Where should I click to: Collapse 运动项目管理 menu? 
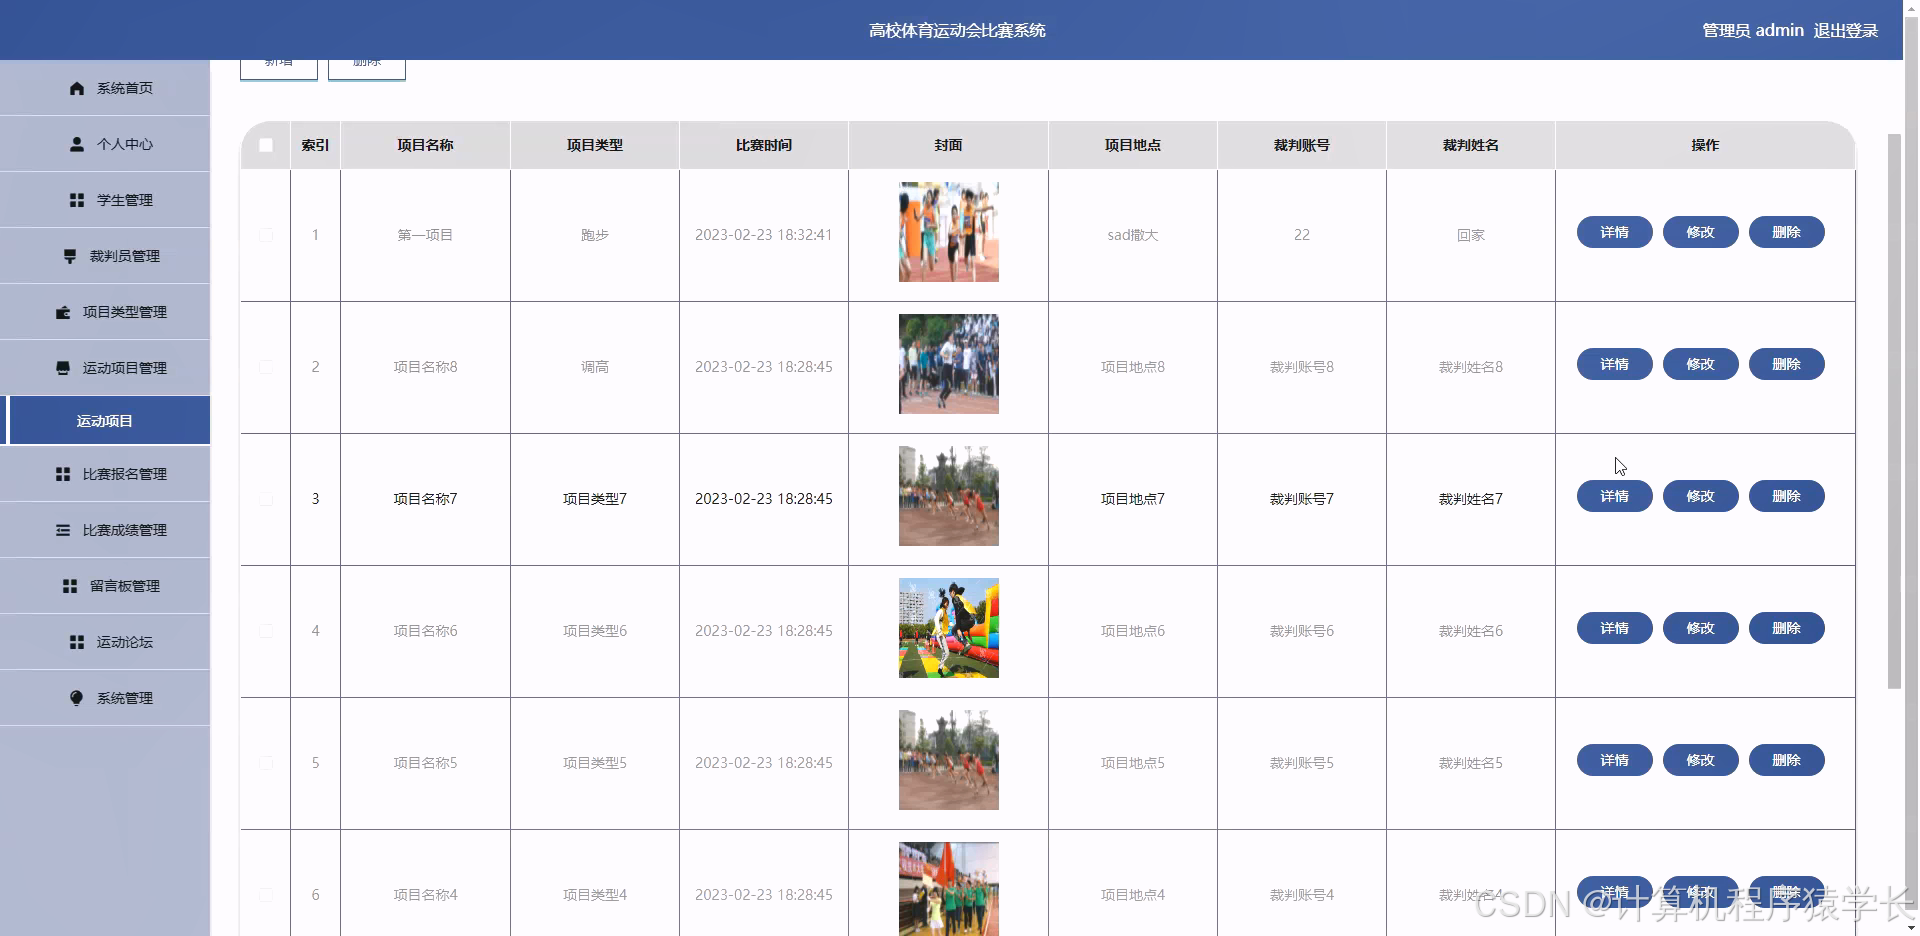105,368
